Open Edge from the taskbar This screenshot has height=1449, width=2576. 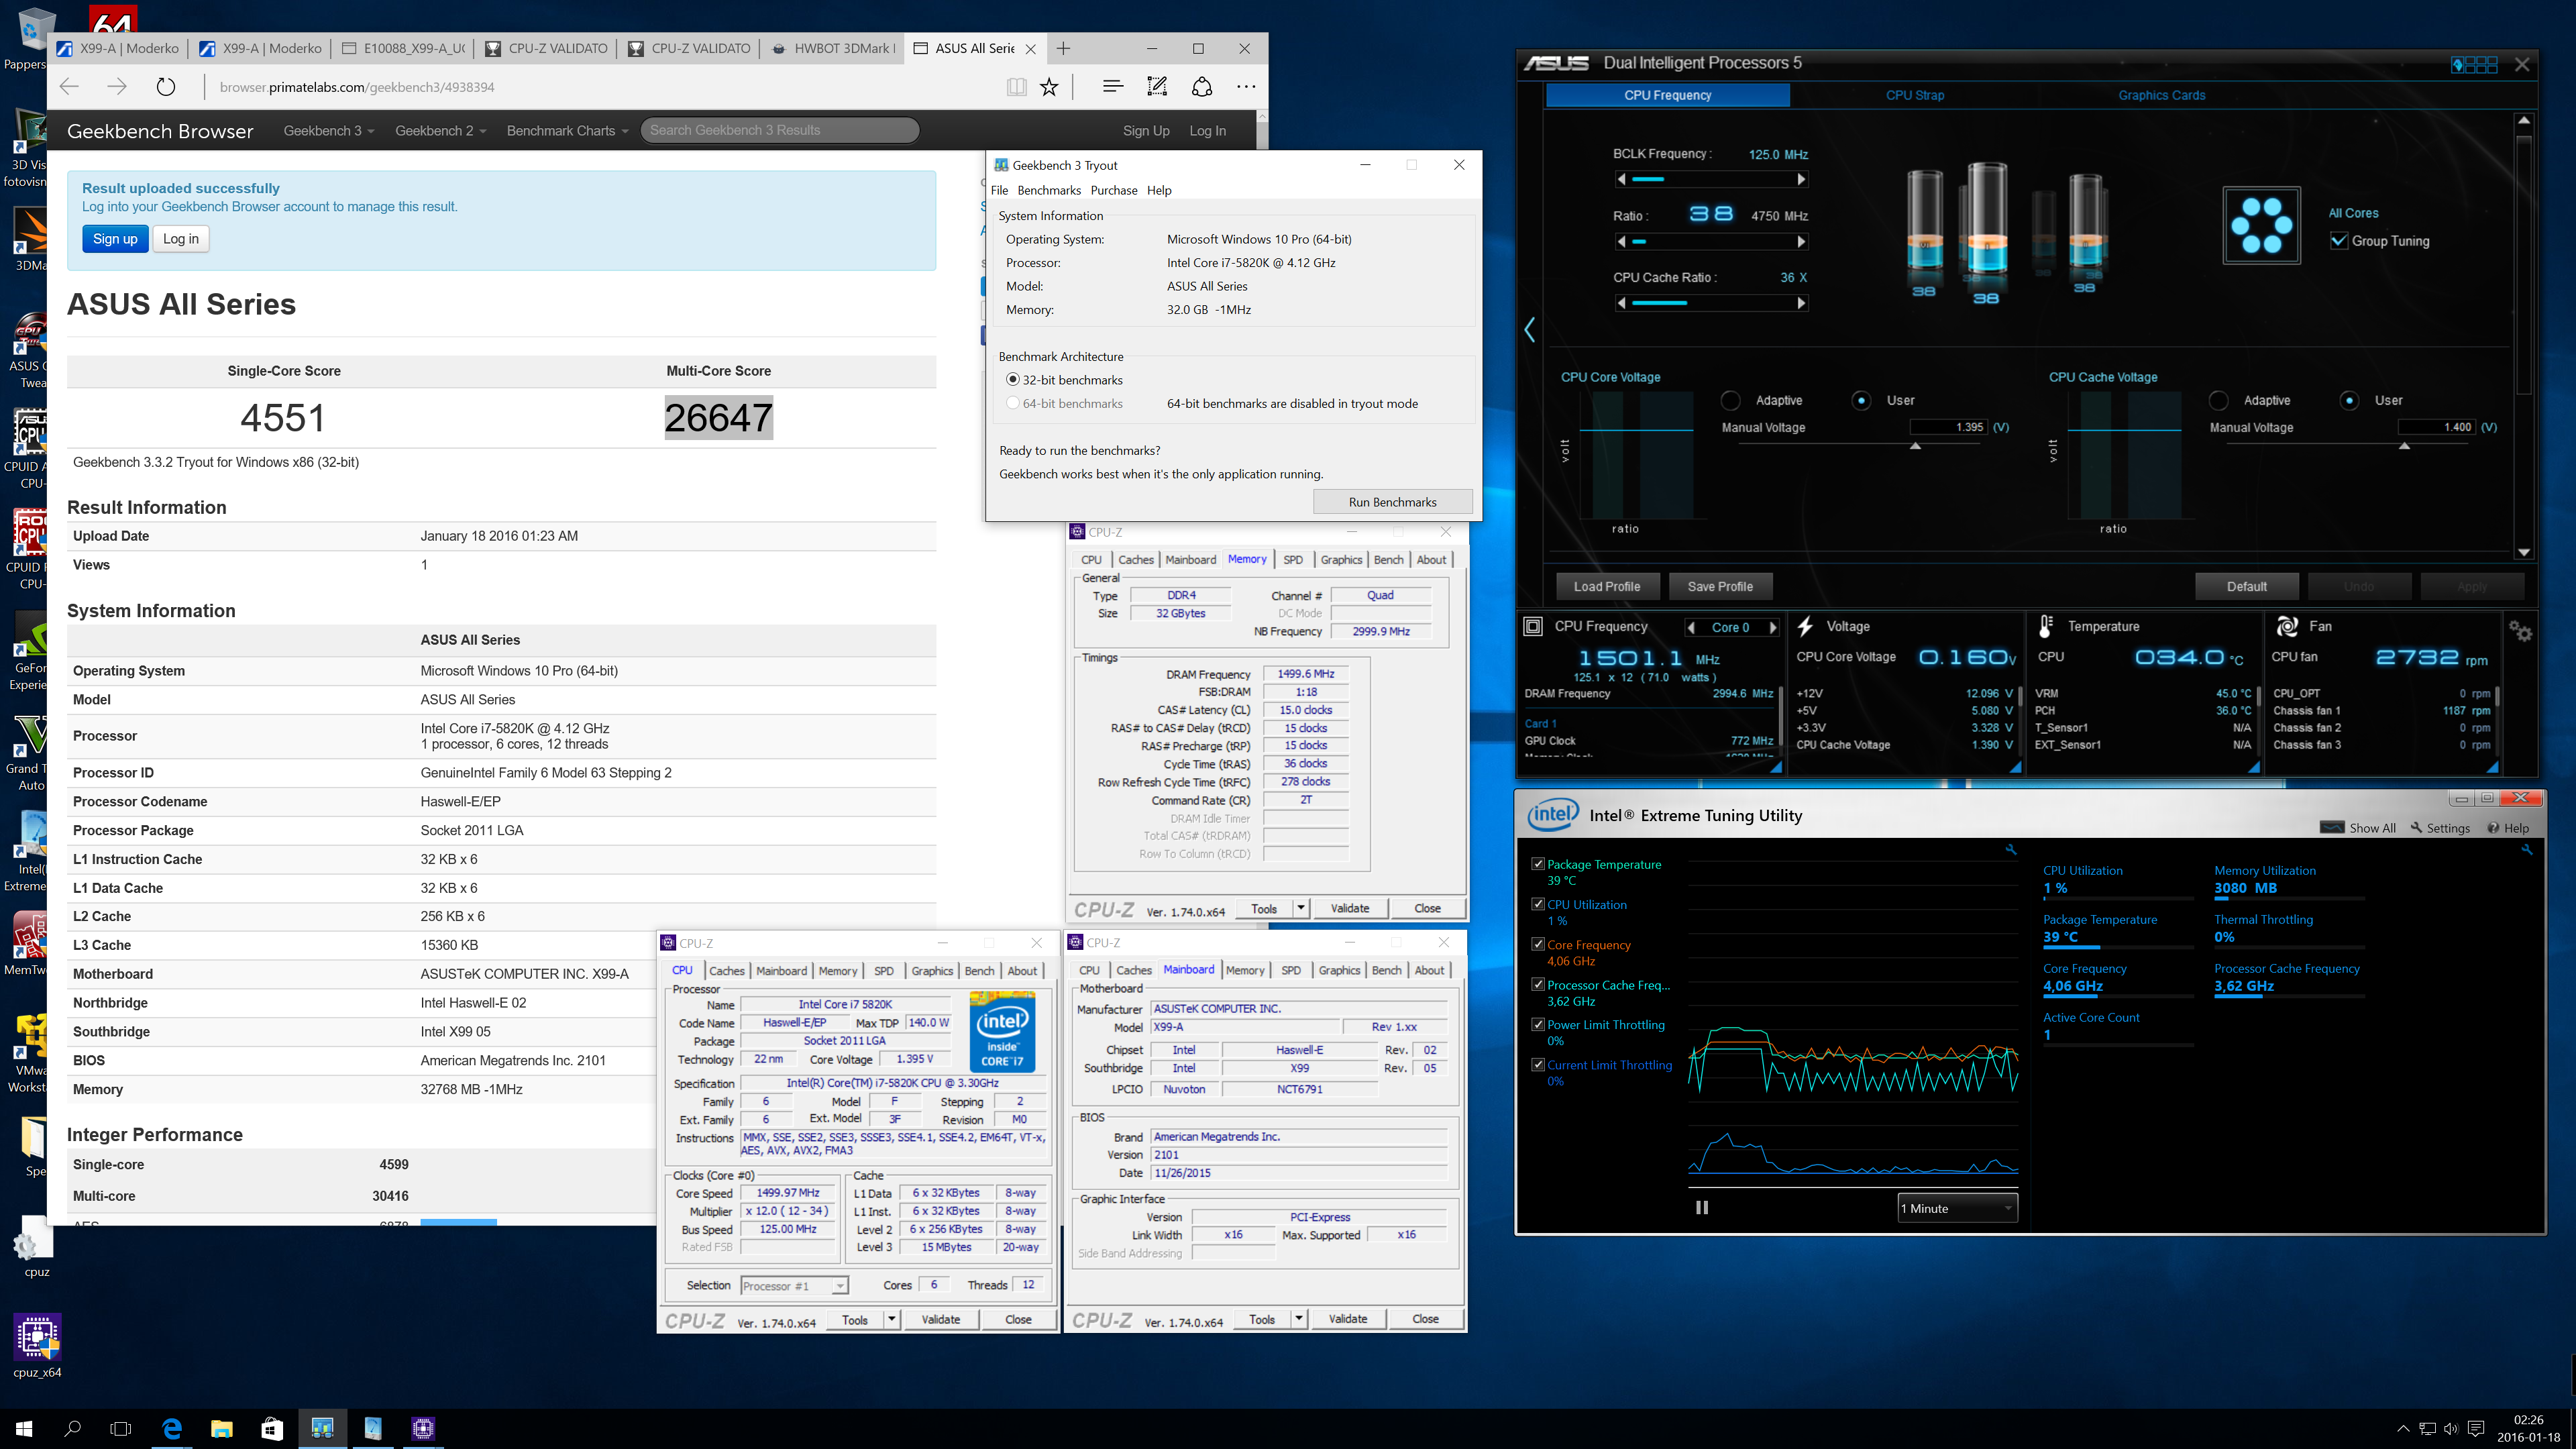click(172, 1428)
